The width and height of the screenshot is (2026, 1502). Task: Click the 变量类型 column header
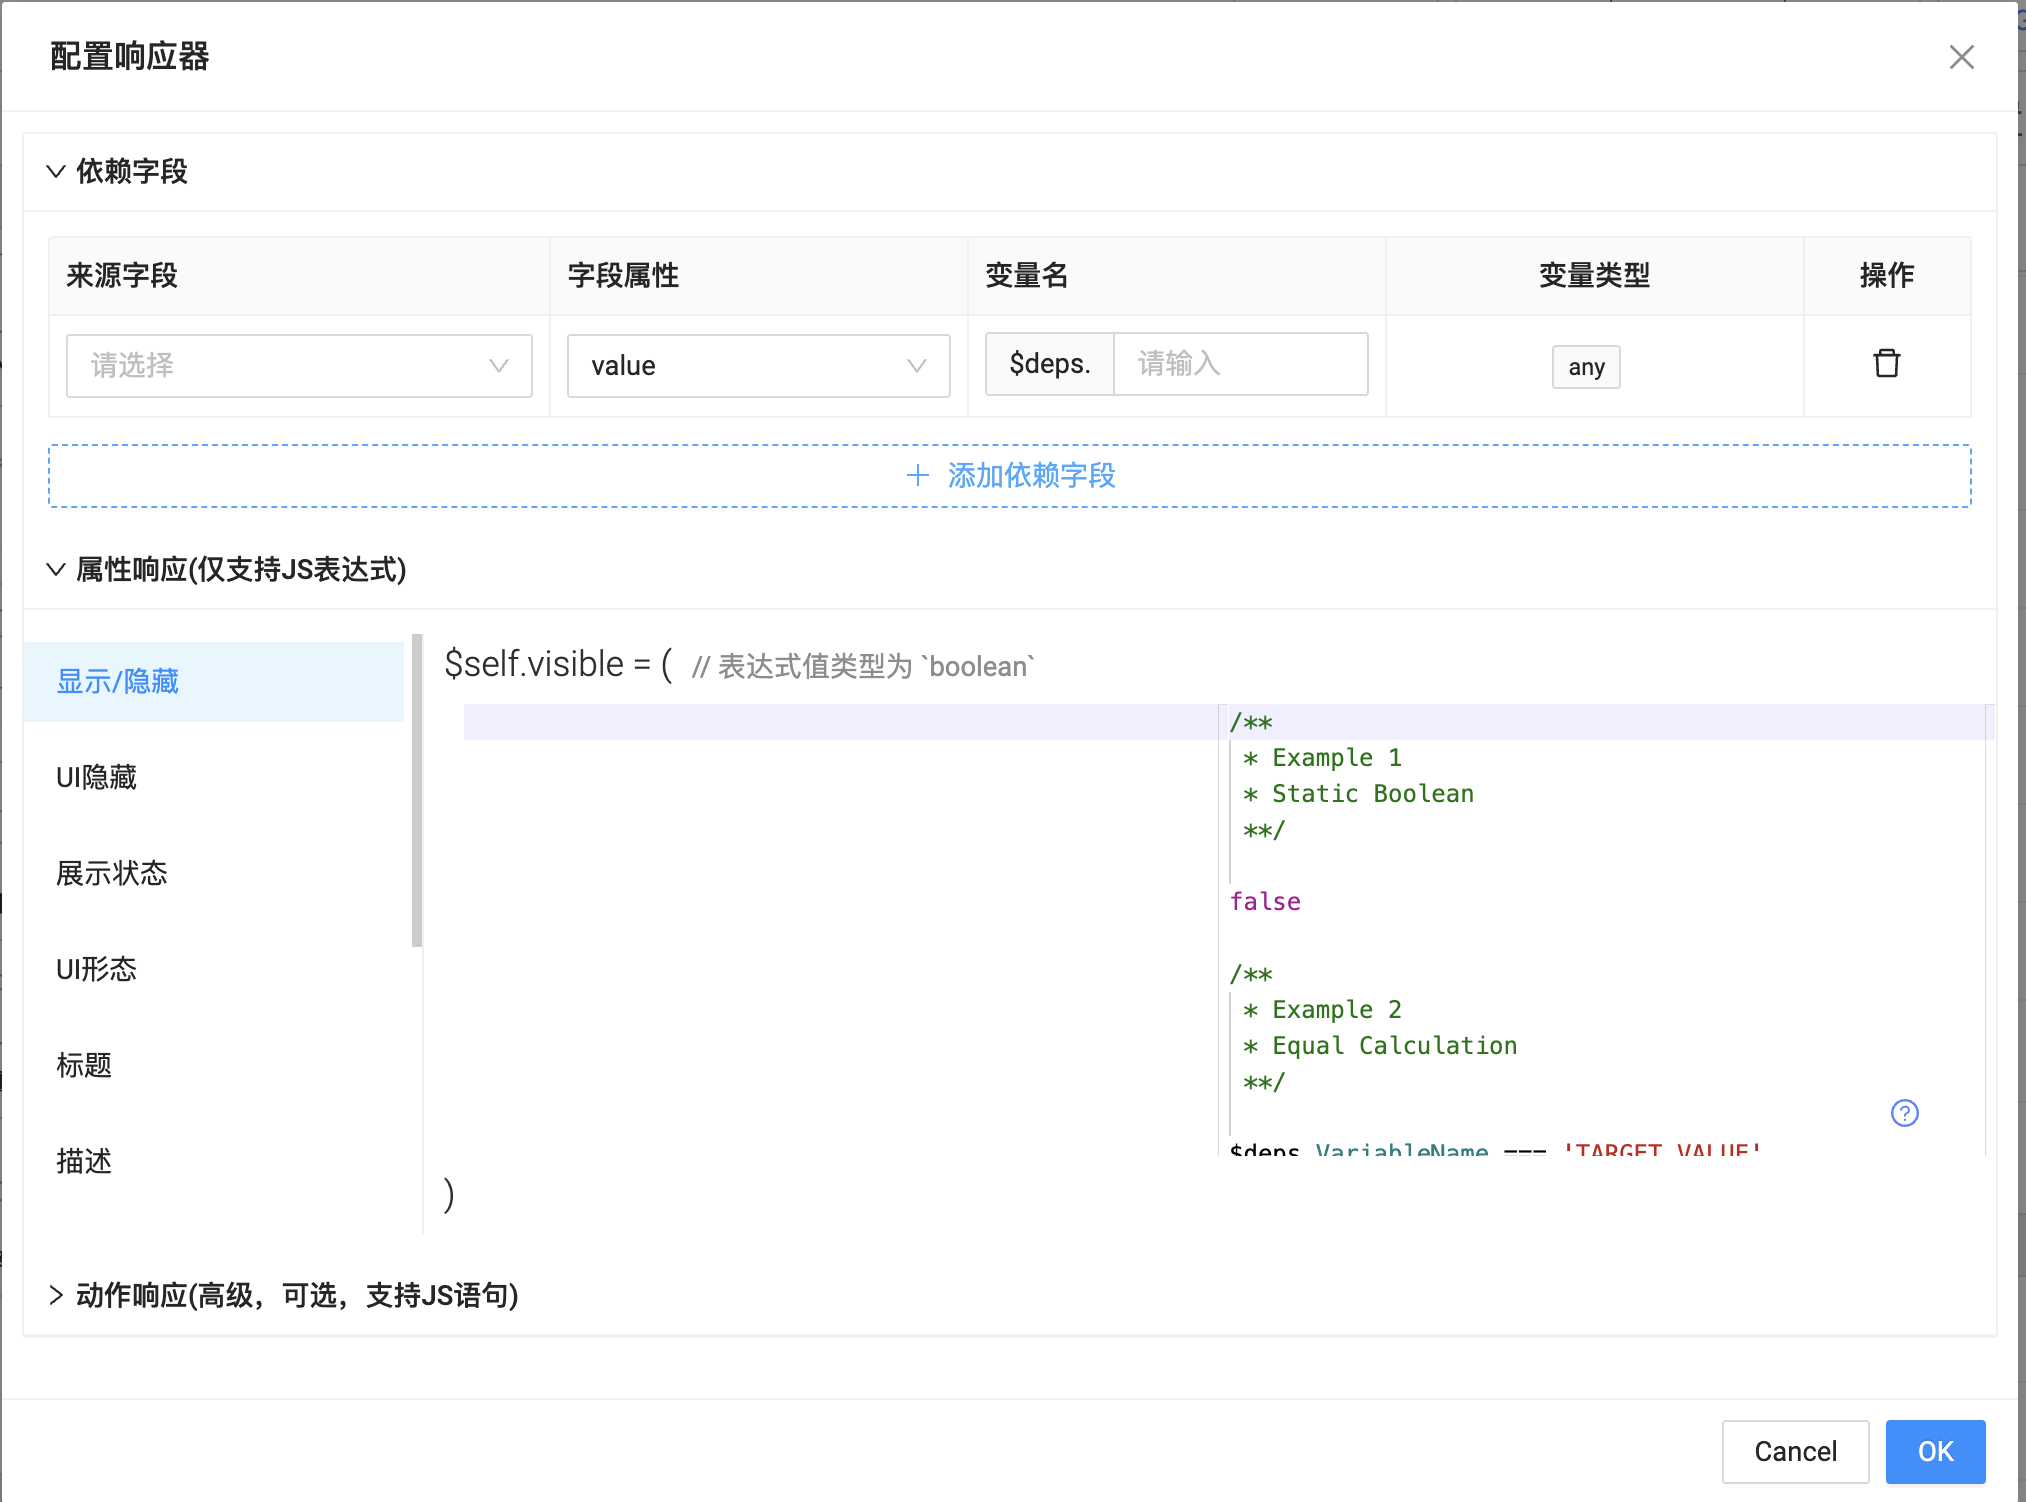(x=1594, y=275)
